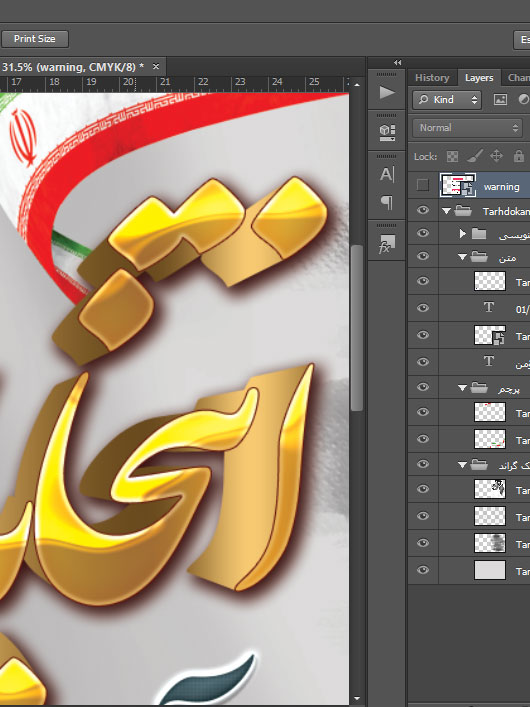Click the "پرچم" group name

509,389
